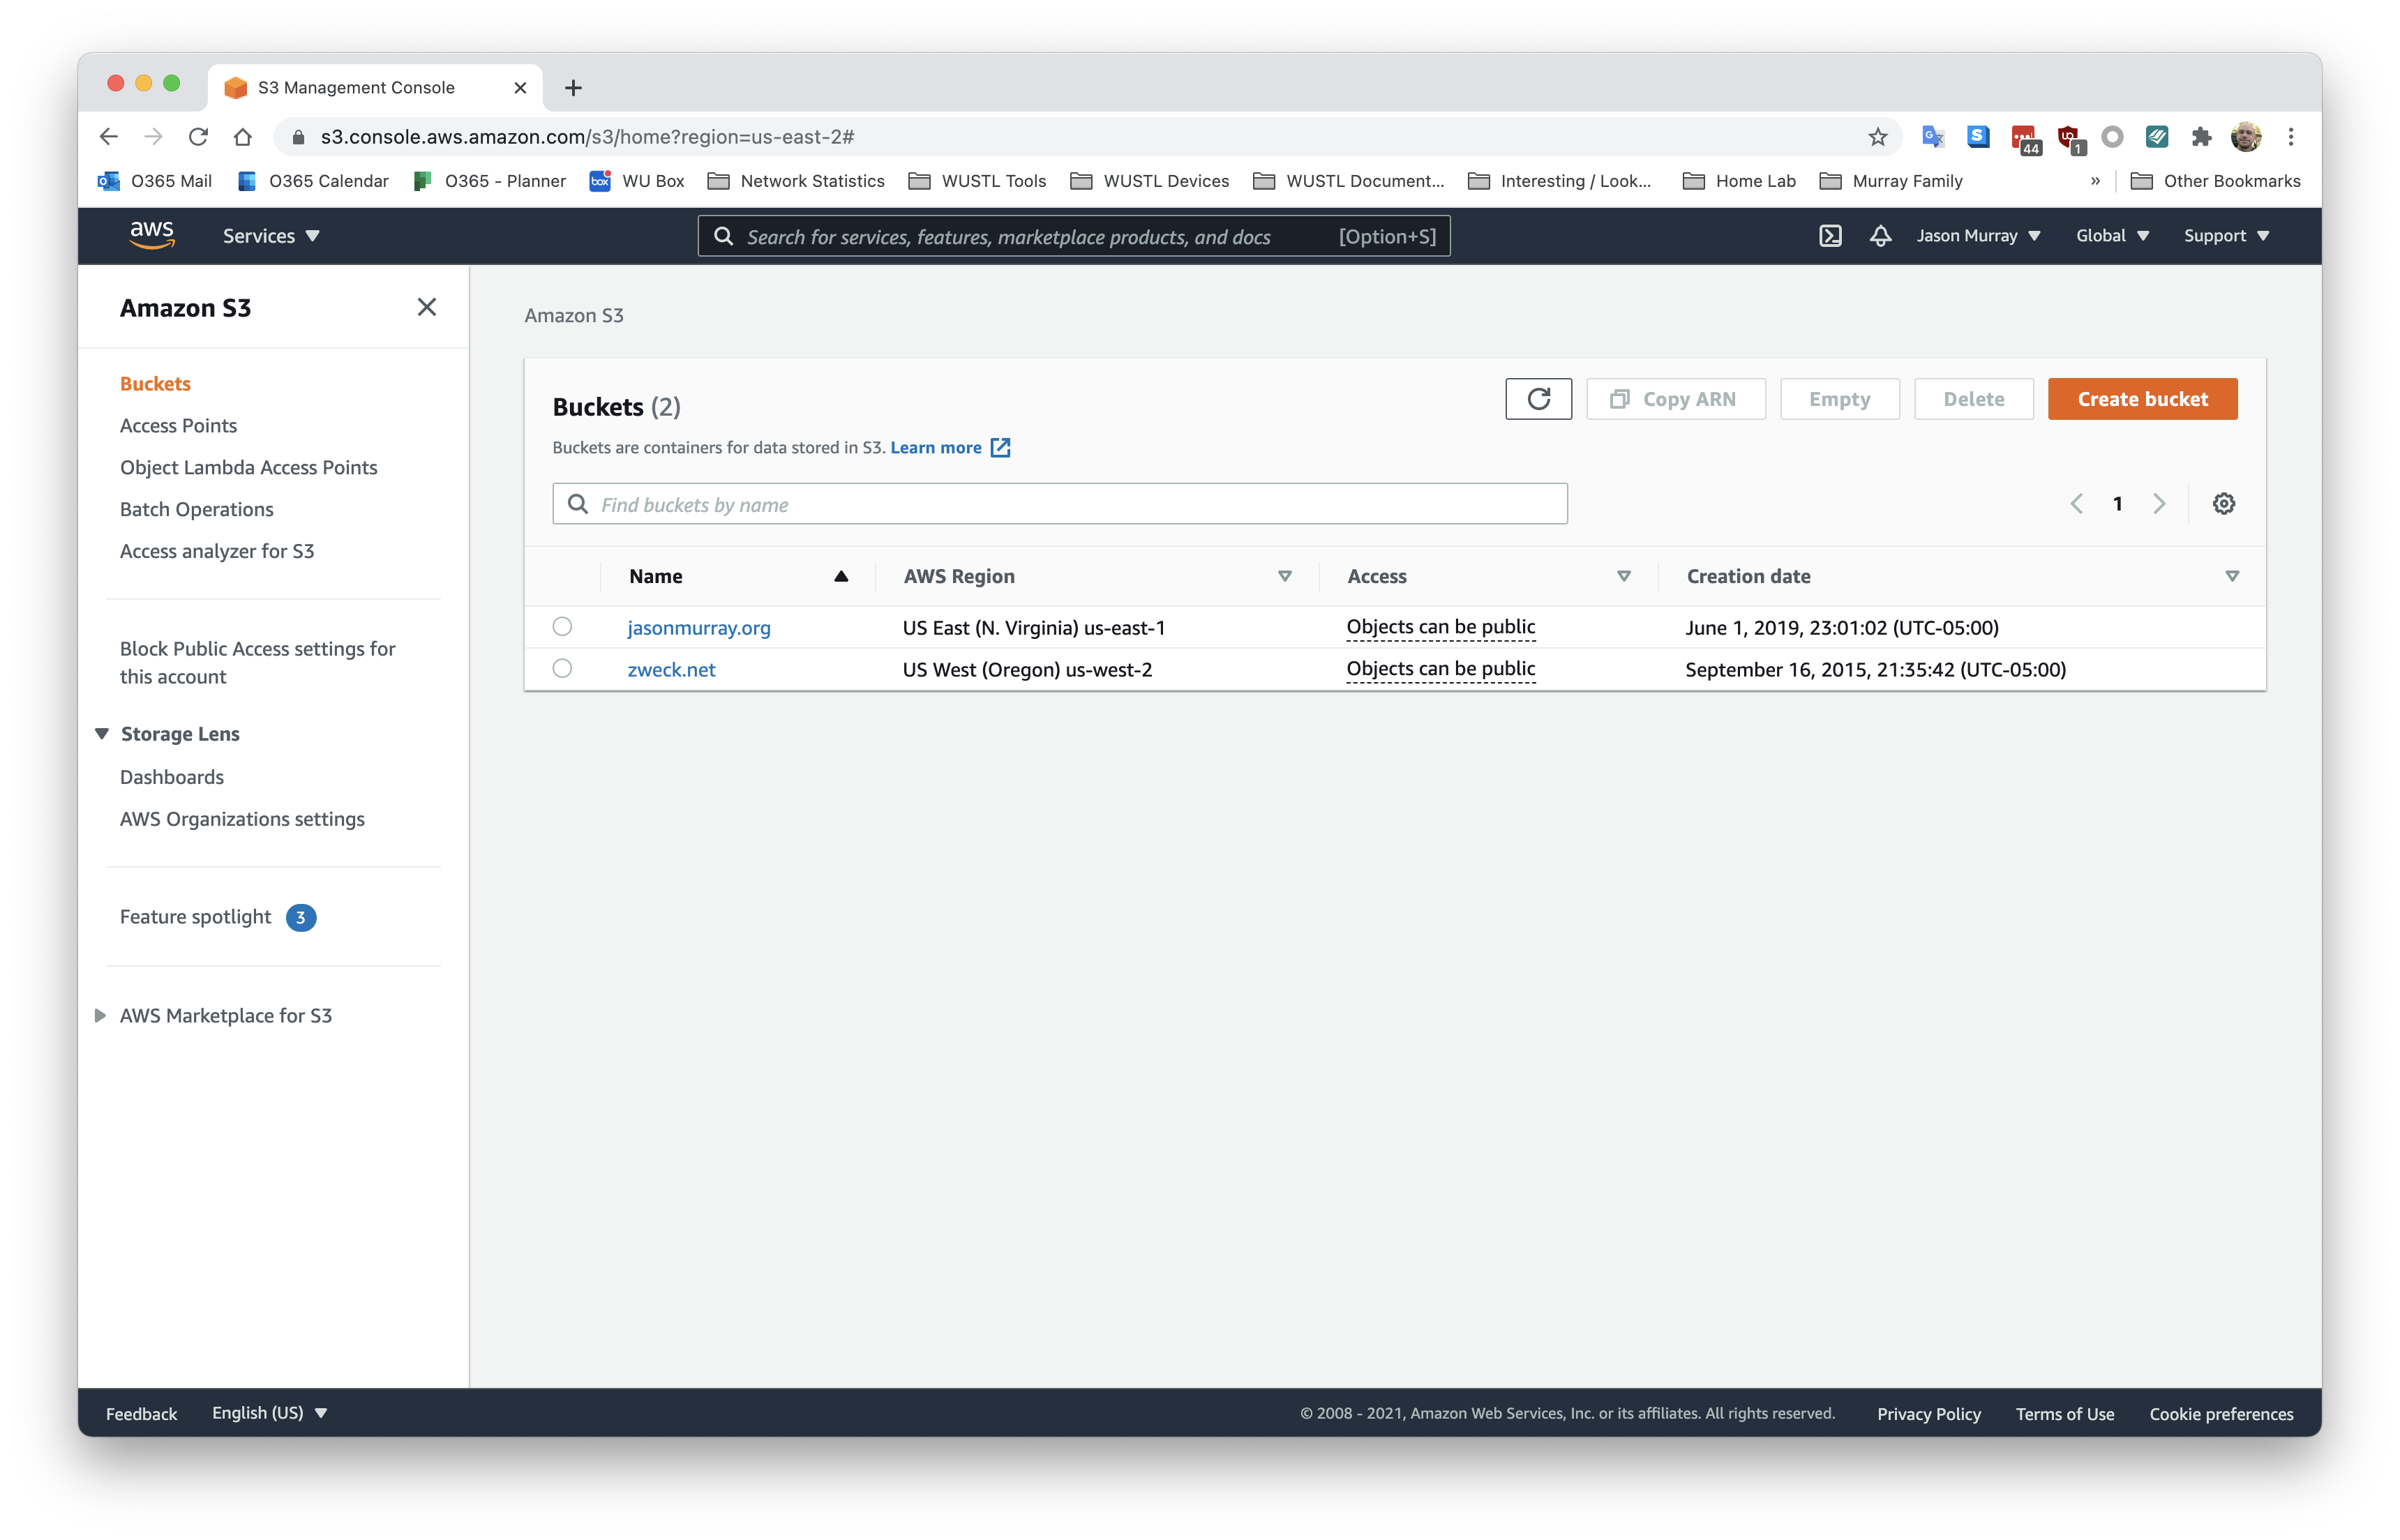Click the Delete button

point(1973,399)
